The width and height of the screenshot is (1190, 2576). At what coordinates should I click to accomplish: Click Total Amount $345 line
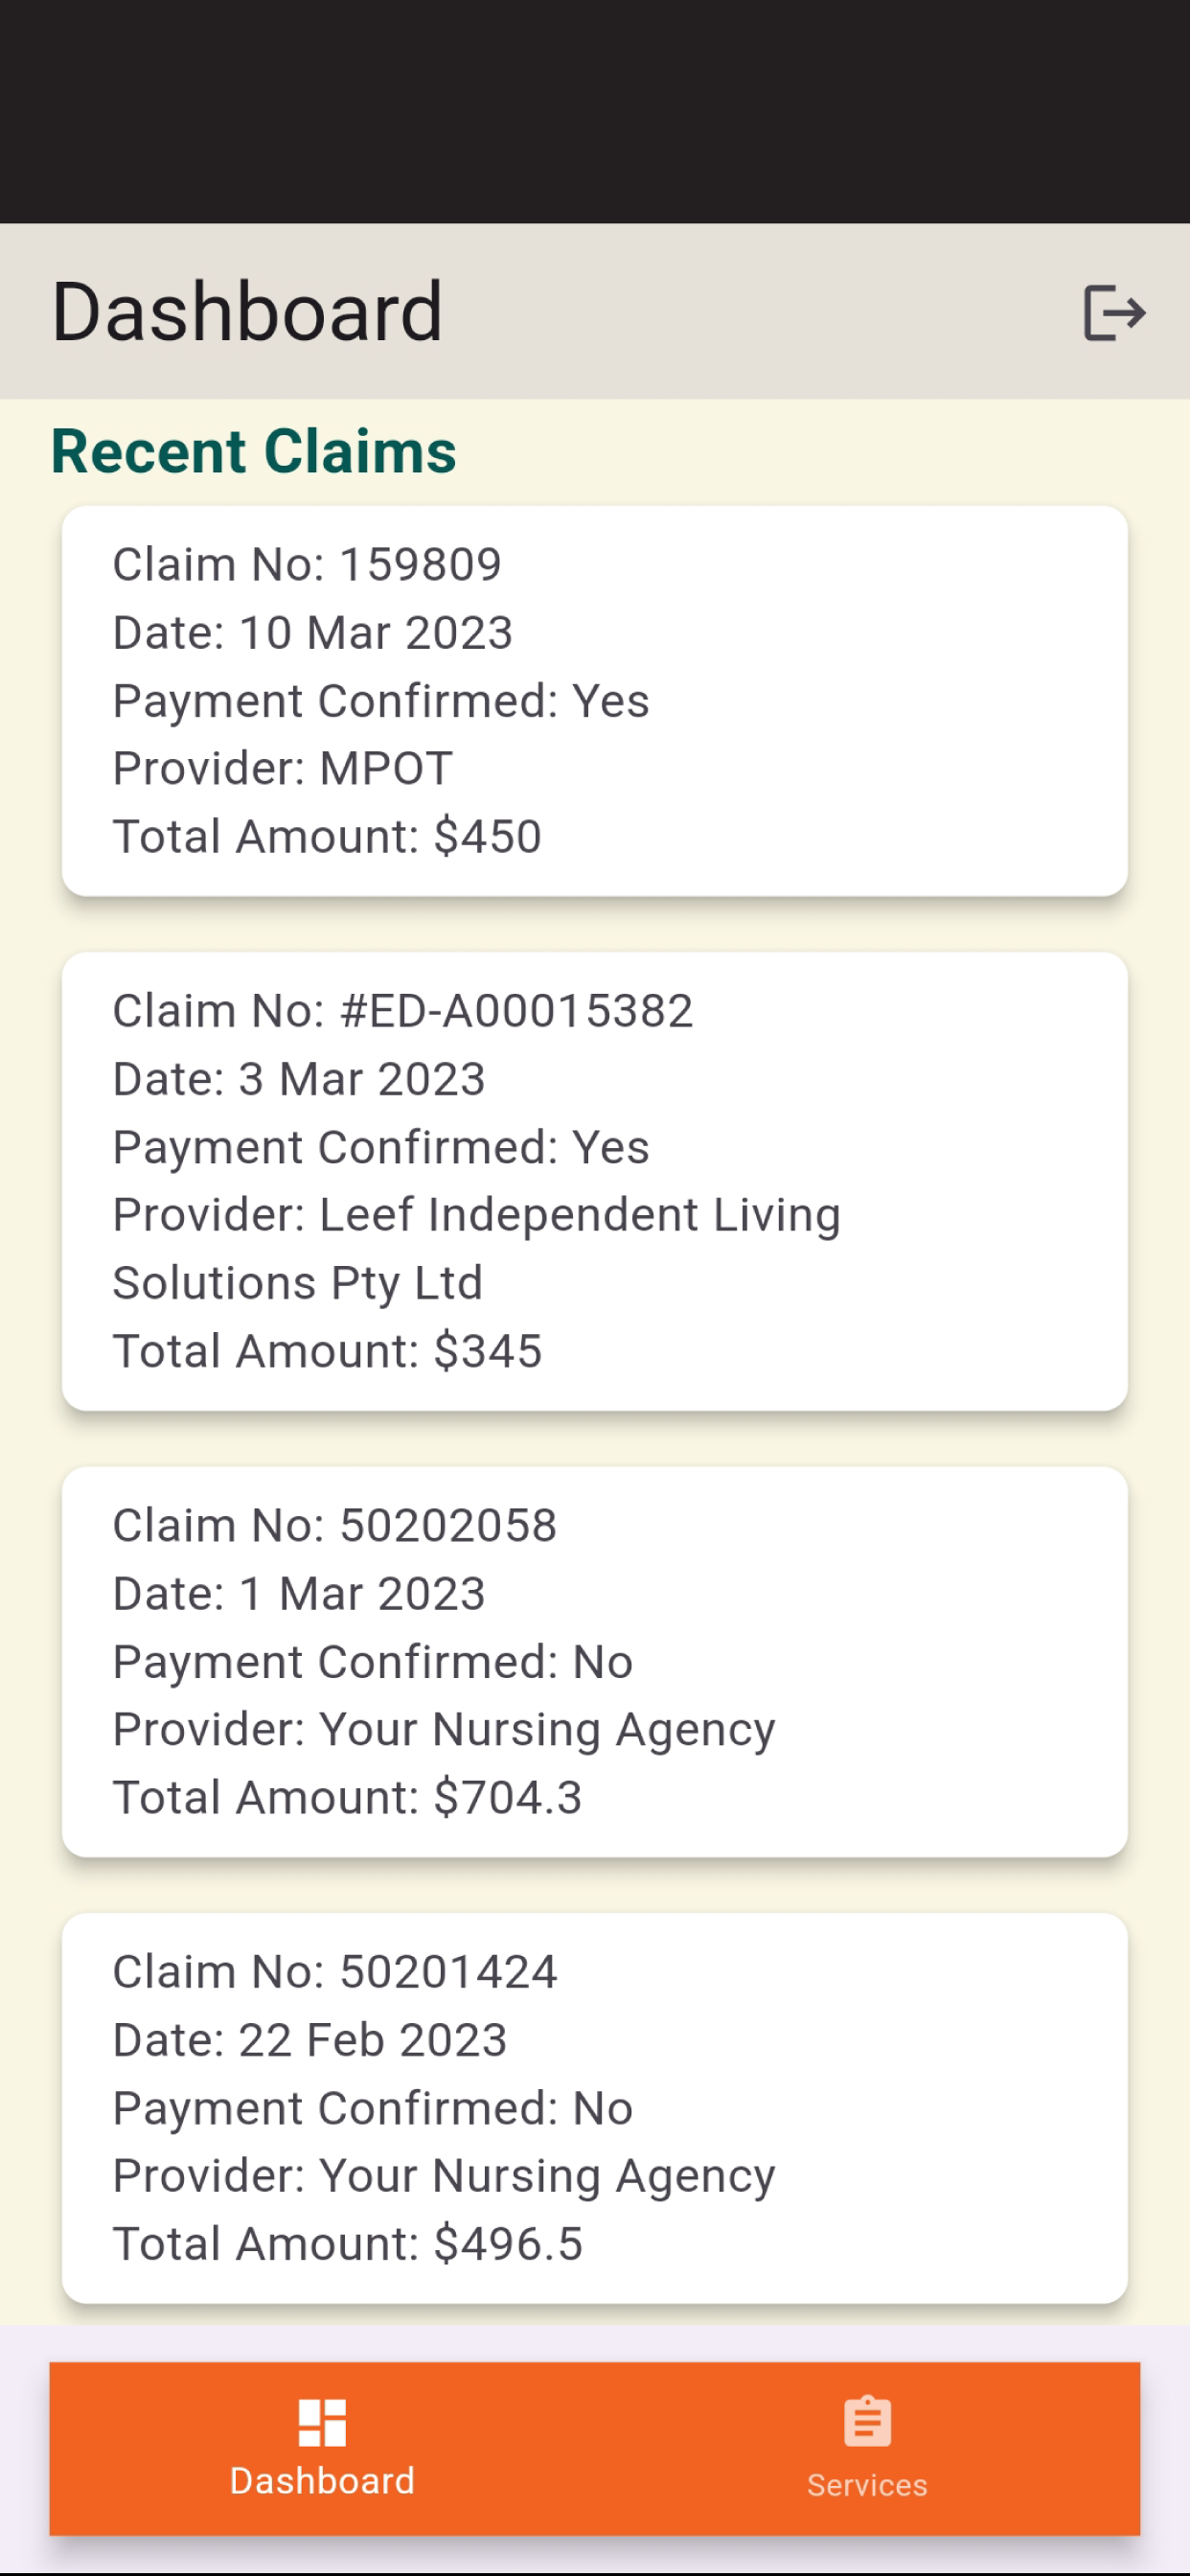(327, 1351)
